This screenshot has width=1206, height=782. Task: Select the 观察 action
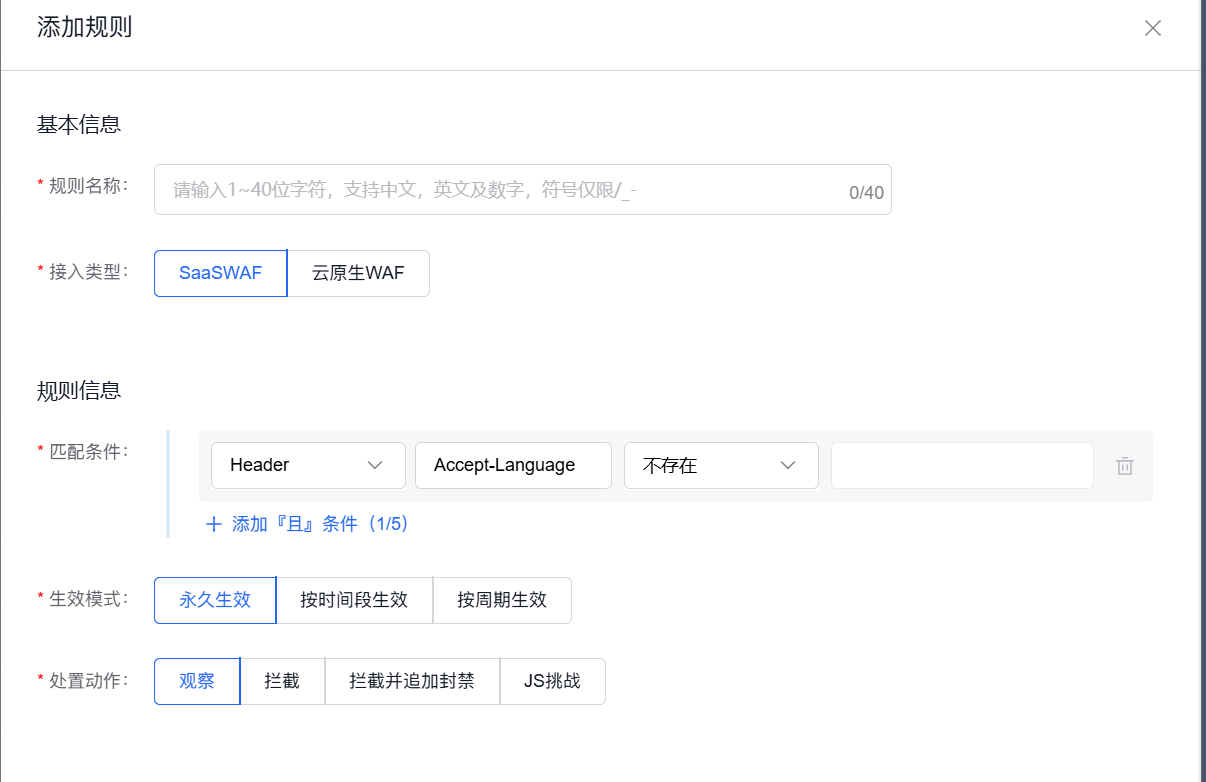click(196, 681)
